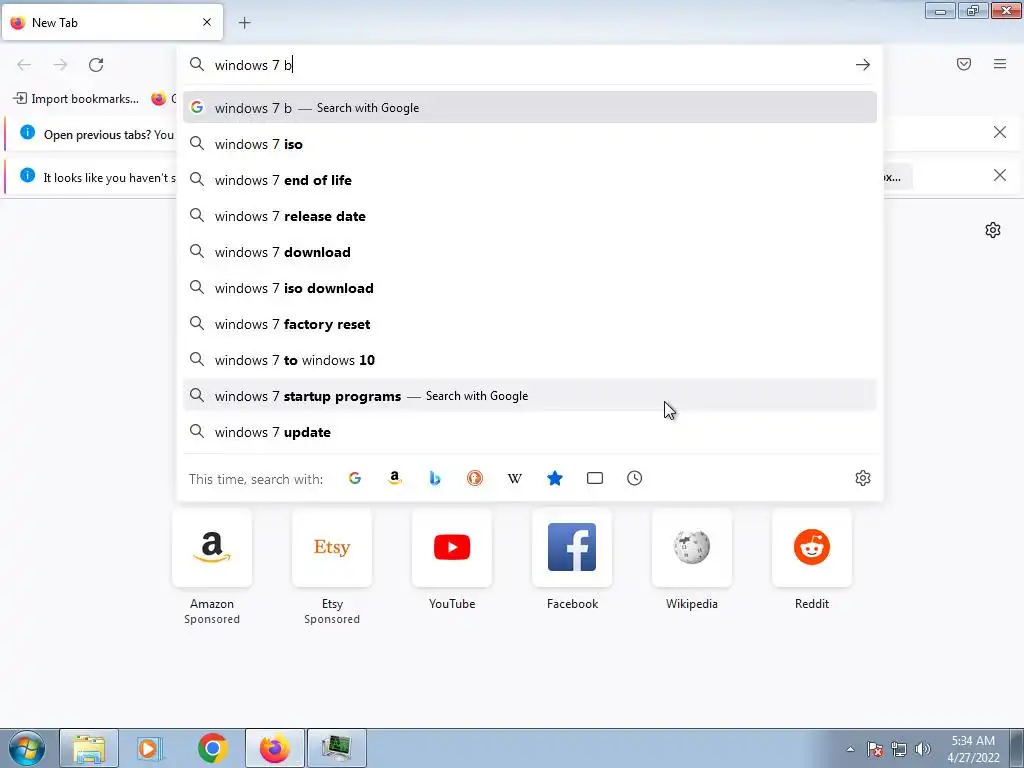1024x768 pixels.
Task: Select suggestion 'windows 7 release date'
Action: pyautogui.click(x=530, y=216)
